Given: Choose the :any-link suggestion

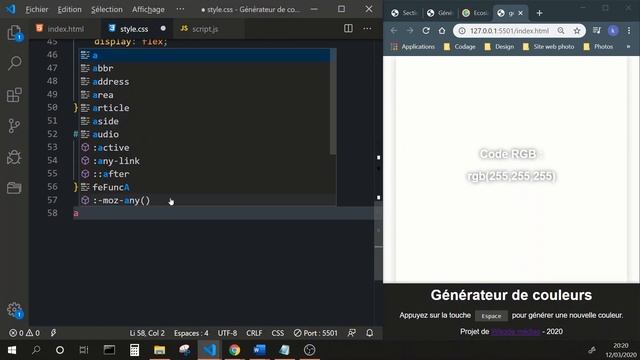Looking at the screenshot, I should click(207, 161).
